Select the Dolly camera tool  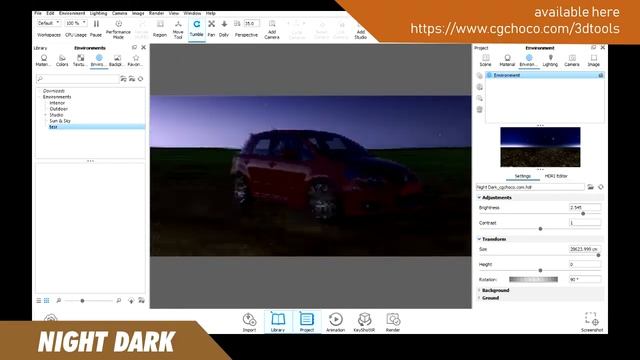(x=224, y=29)
